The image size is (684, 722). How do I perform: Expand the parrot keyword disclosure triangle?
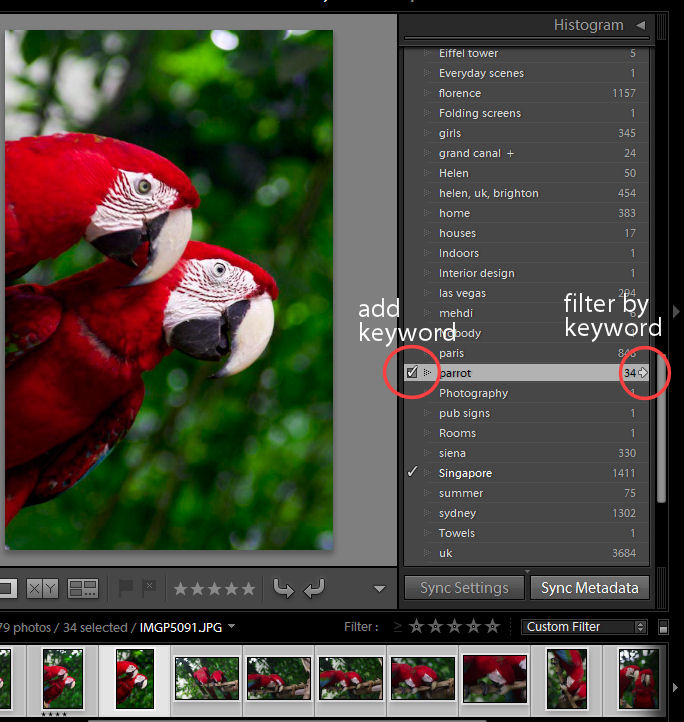point(427,373)
